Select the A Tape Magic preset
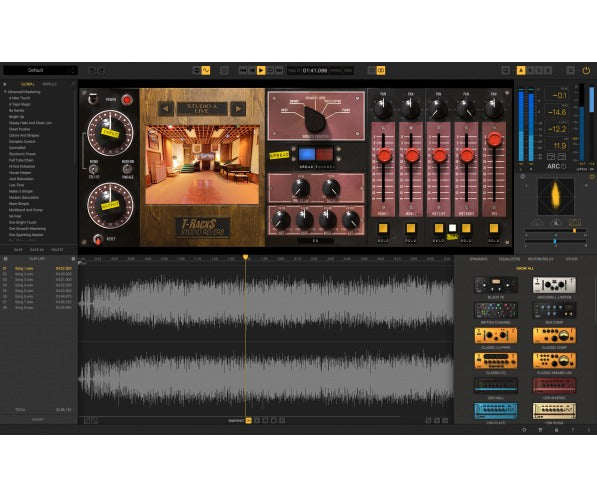 tap(20, 104)
